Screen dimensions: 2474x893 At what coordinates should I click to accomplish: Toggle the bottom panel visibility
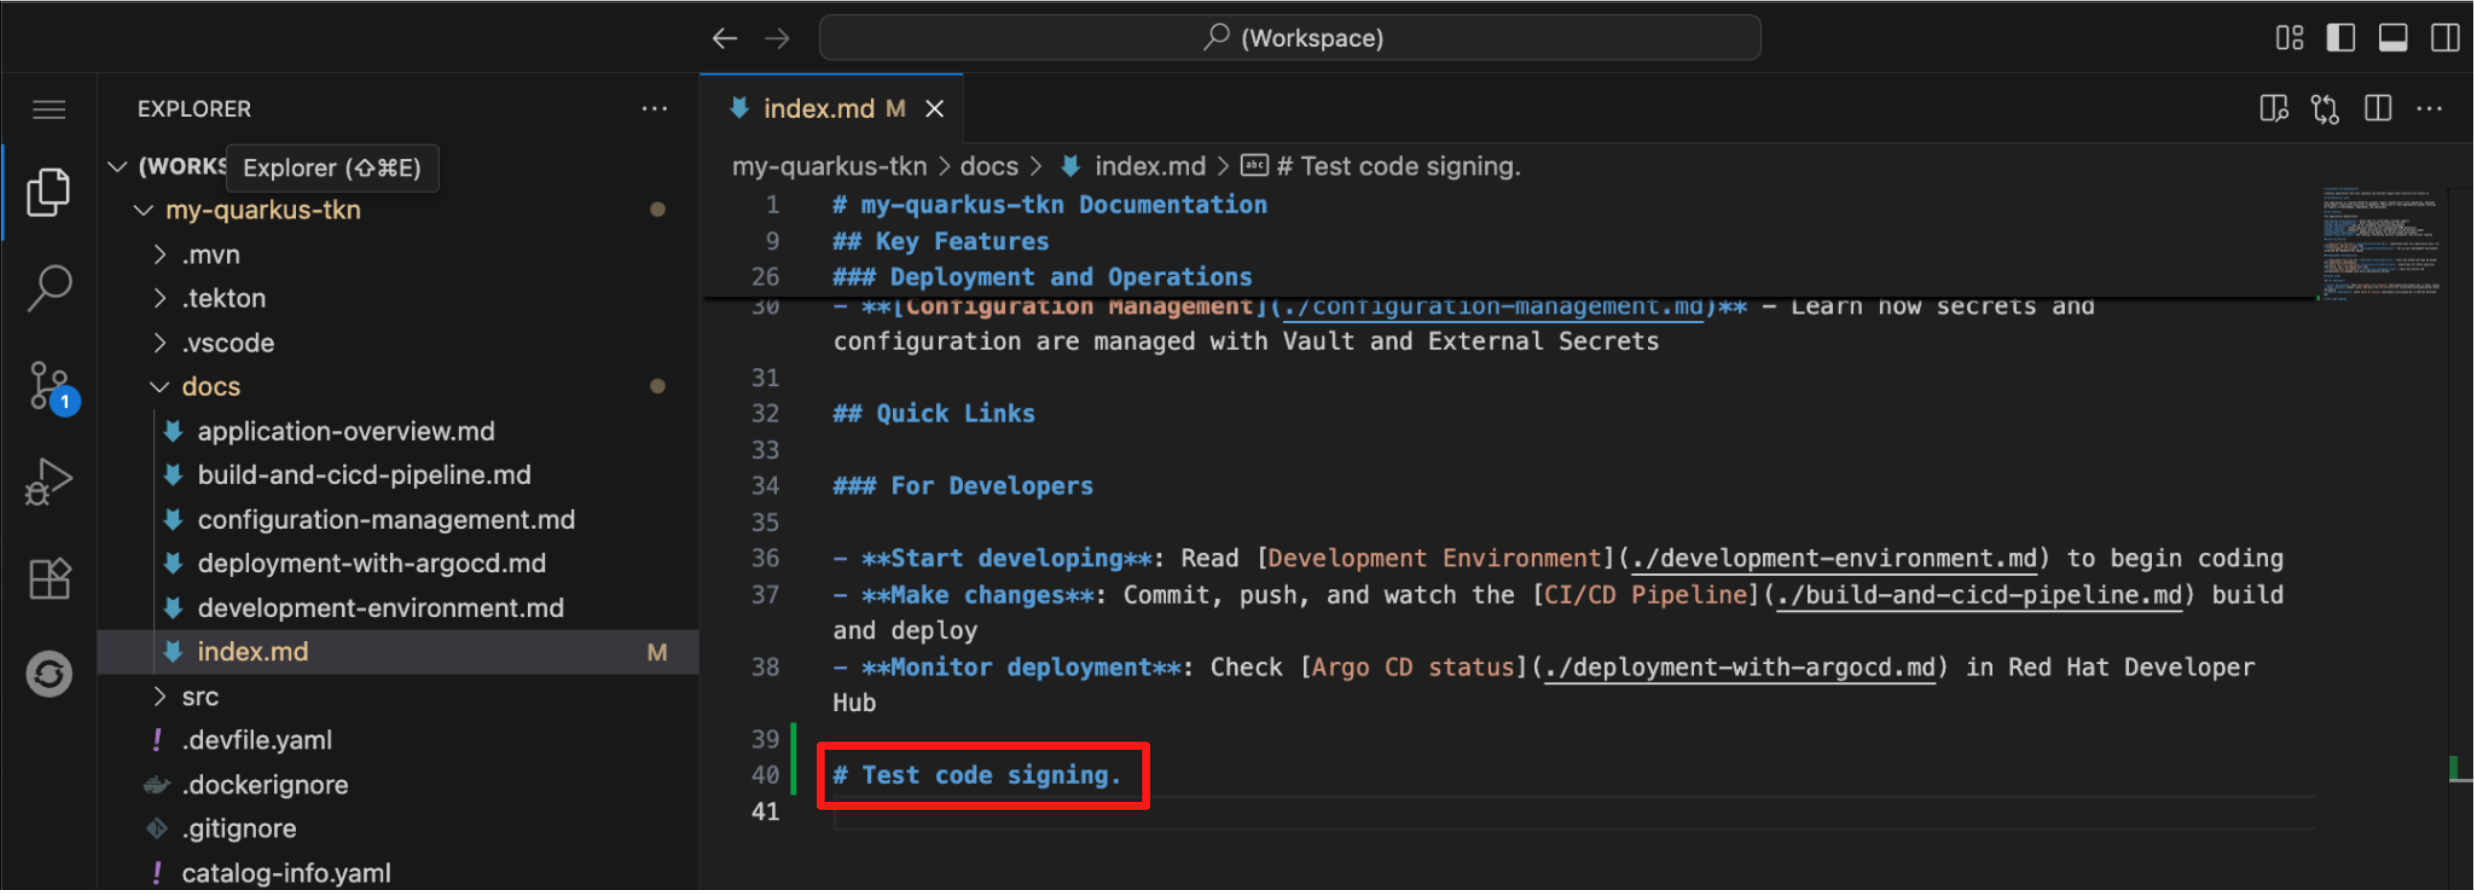2393,38
